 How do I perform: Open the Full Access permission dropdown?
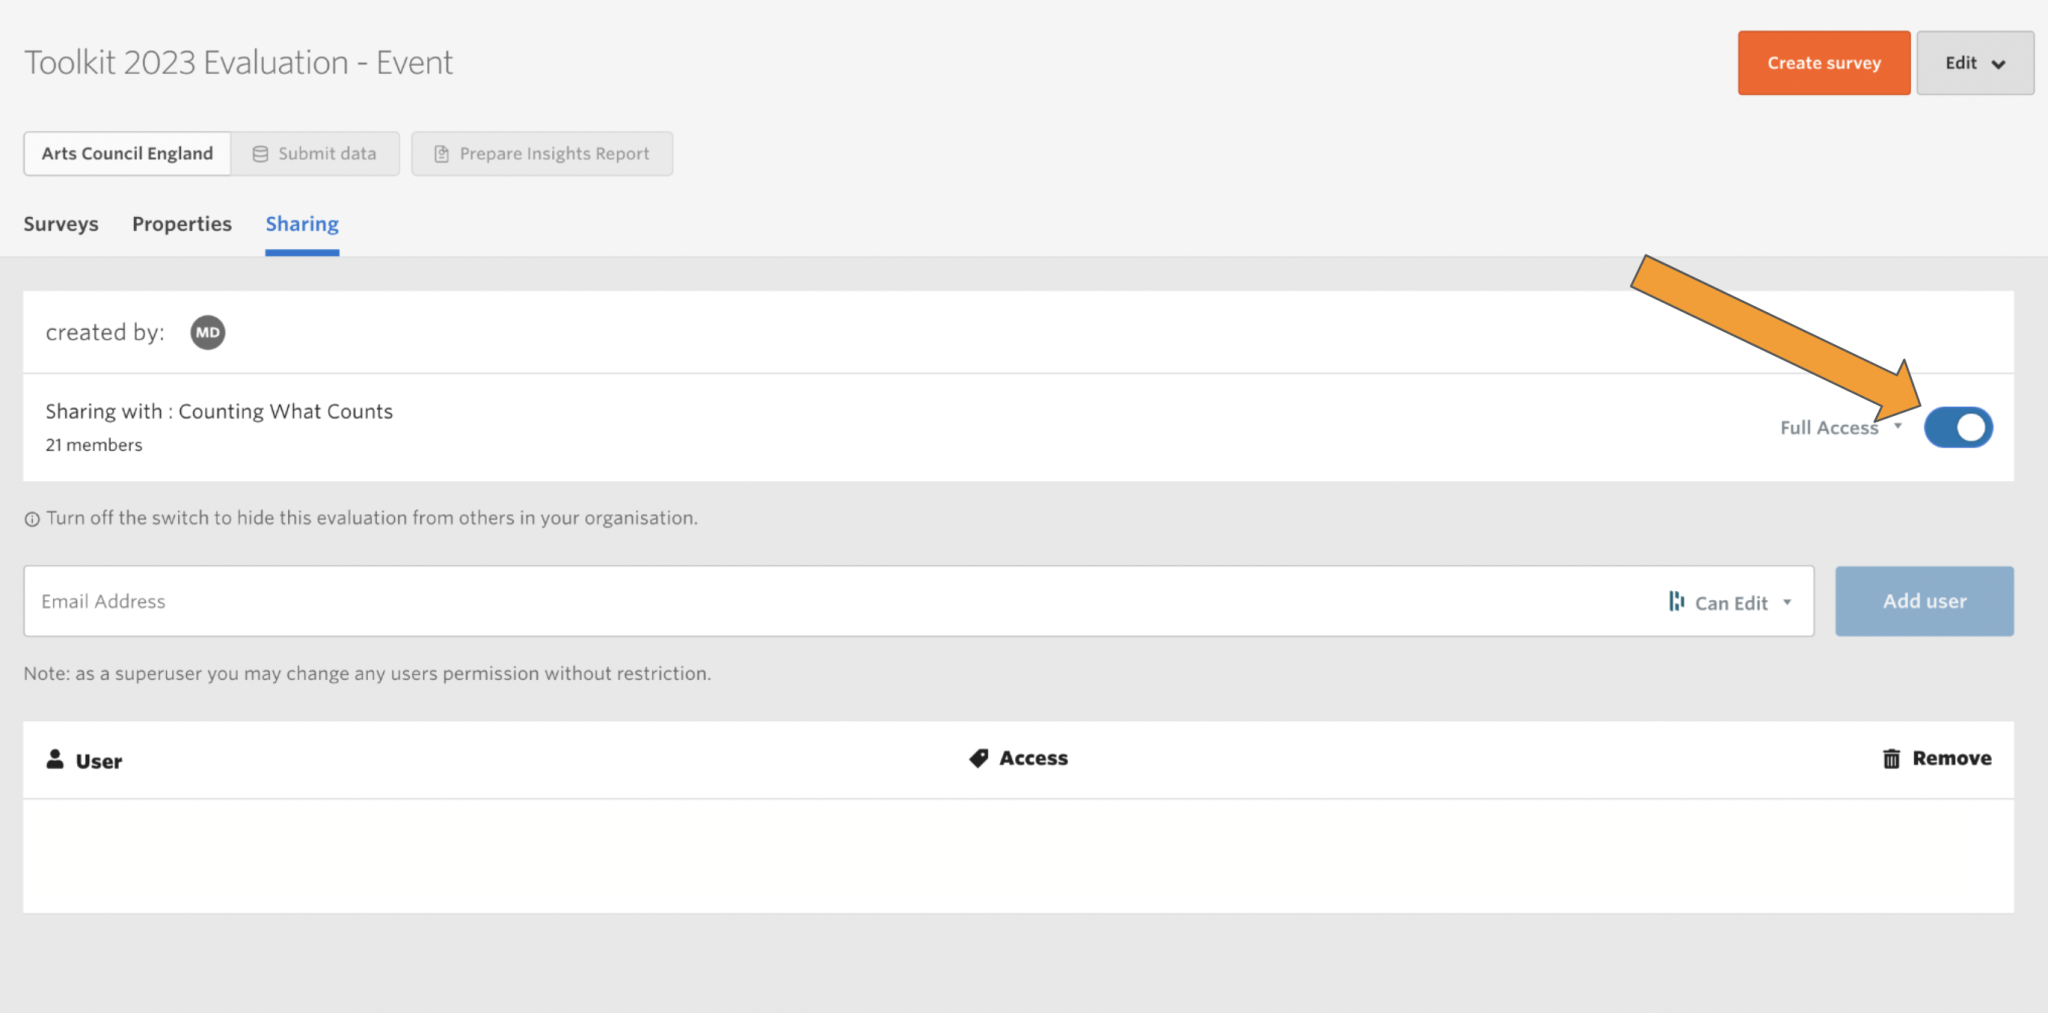click(x=1841, y=427)
